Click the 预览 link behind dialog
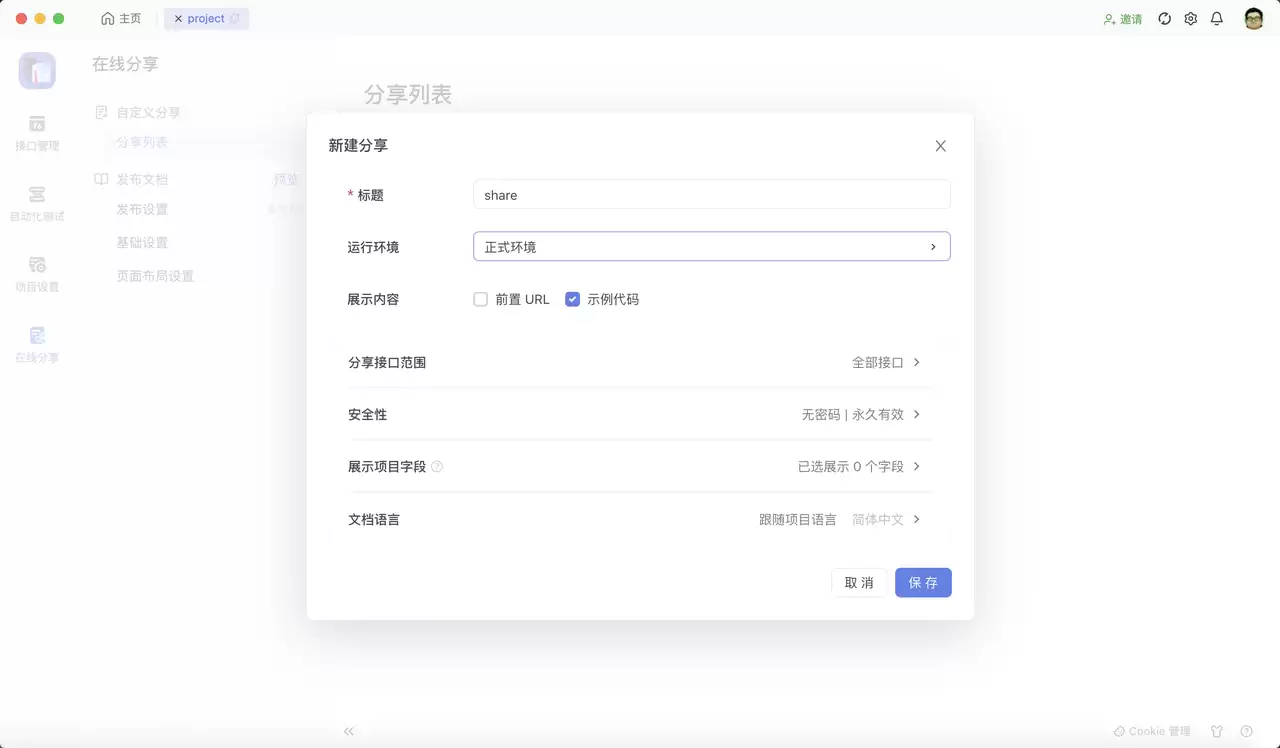1280x748 pixels. [x=286, y=180]
